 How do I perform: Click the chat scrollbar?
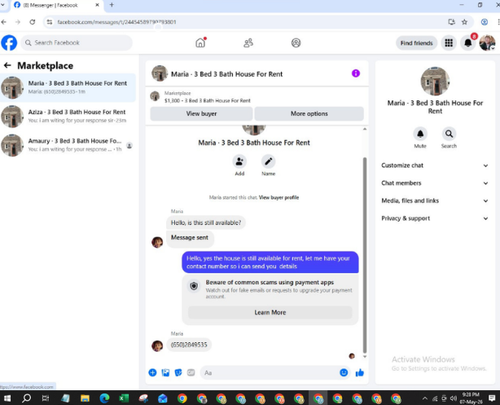click(365, 255)
